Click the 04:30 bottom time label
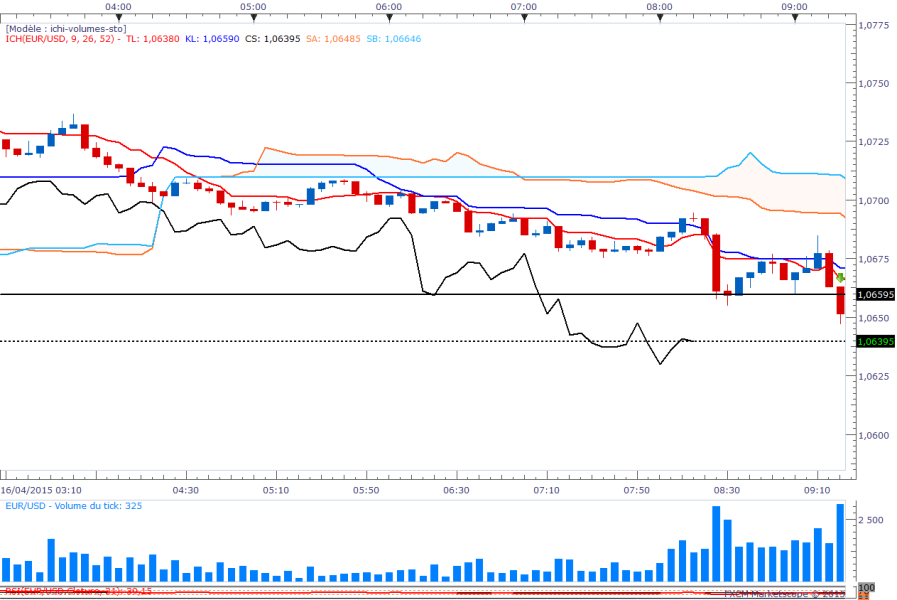 (x=186, y=490)
